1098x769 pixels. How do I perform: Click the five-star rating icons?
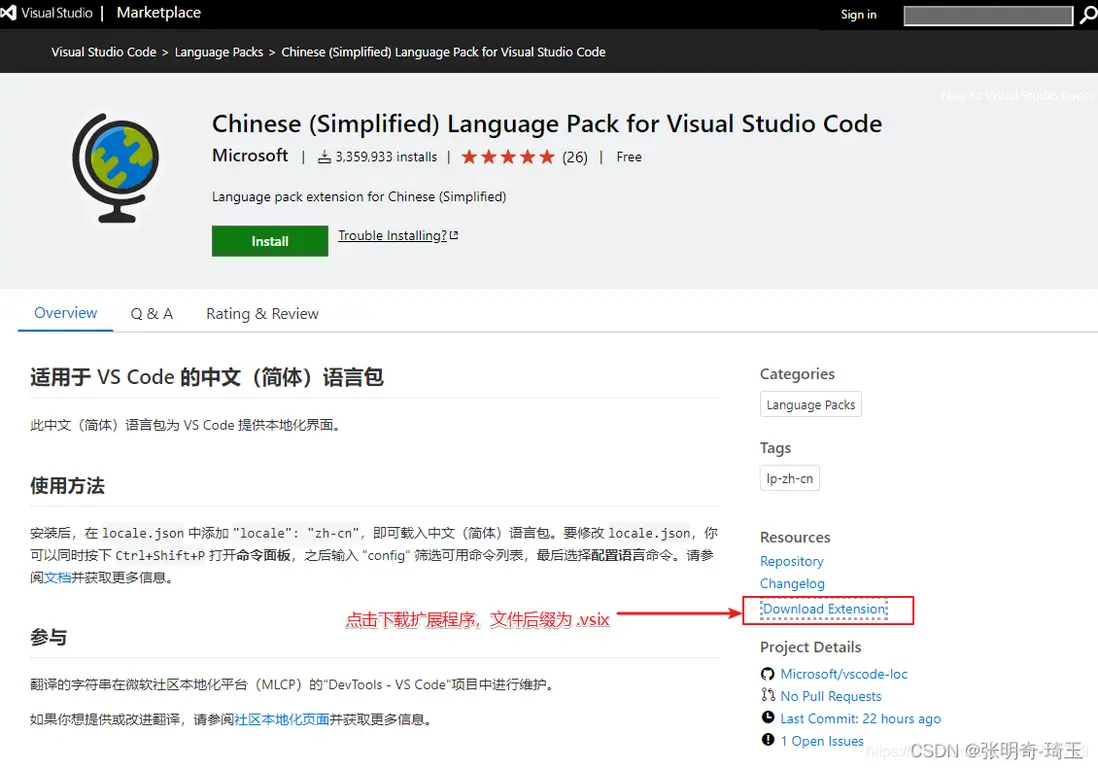508,157
